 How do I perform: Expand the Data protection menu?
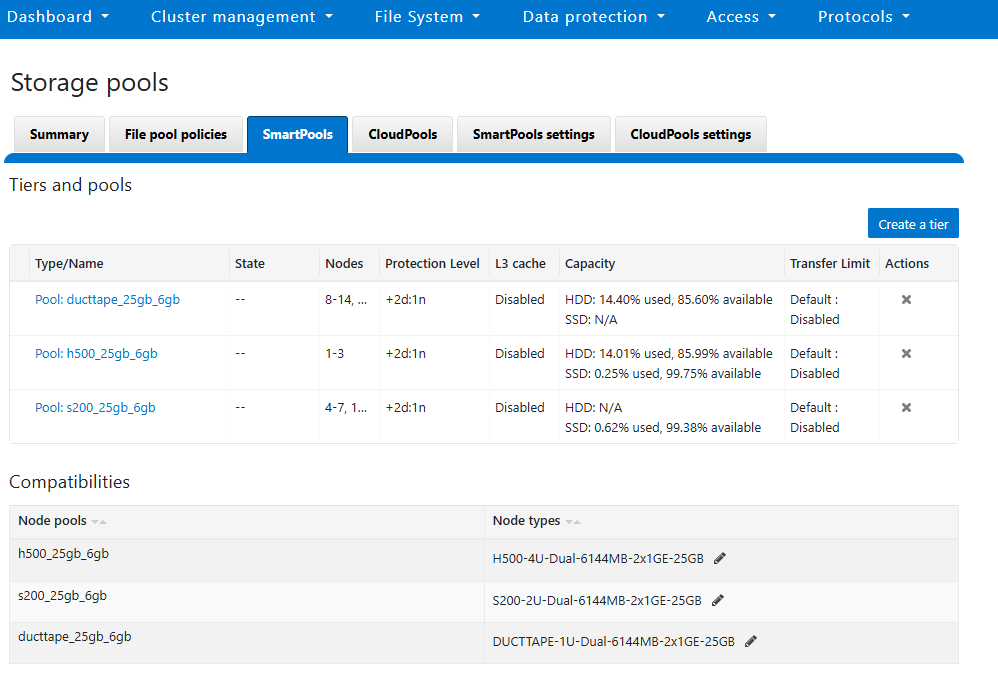pos(594,17)
